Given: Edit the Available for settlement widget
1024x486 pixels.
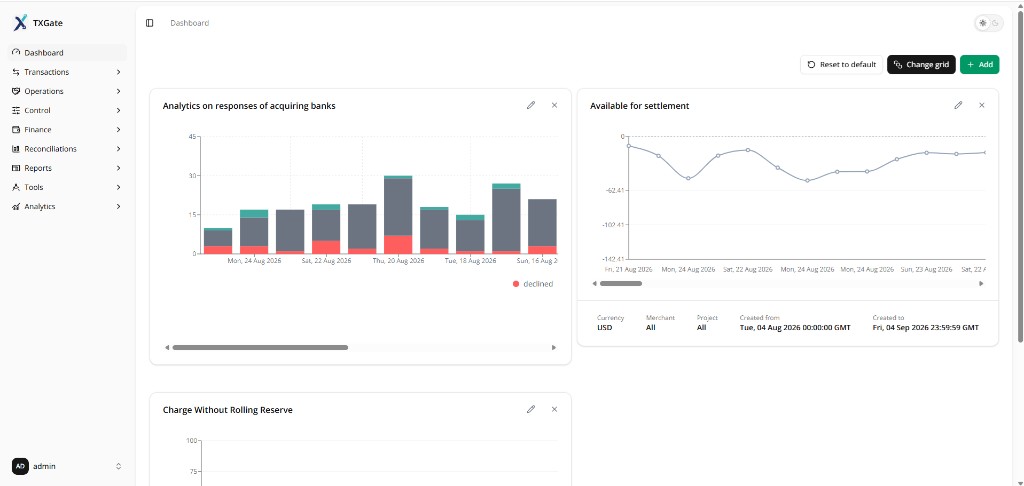Looking at the screenshot, I should 958,105.
